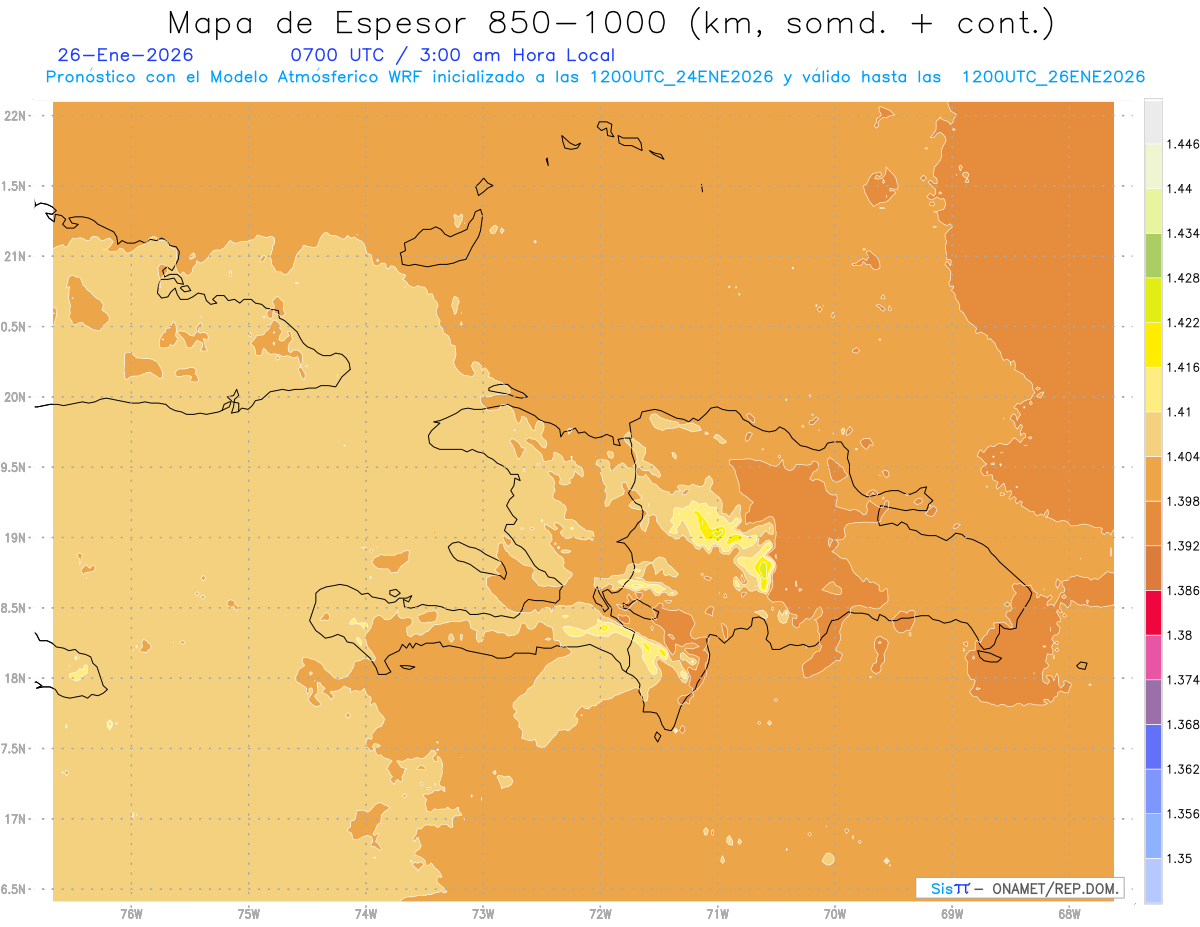Click the 'ONAMET/REP.DOM.' credit label
The height and width of the screenshot is (927, 1200).
tap(1055, 888)
